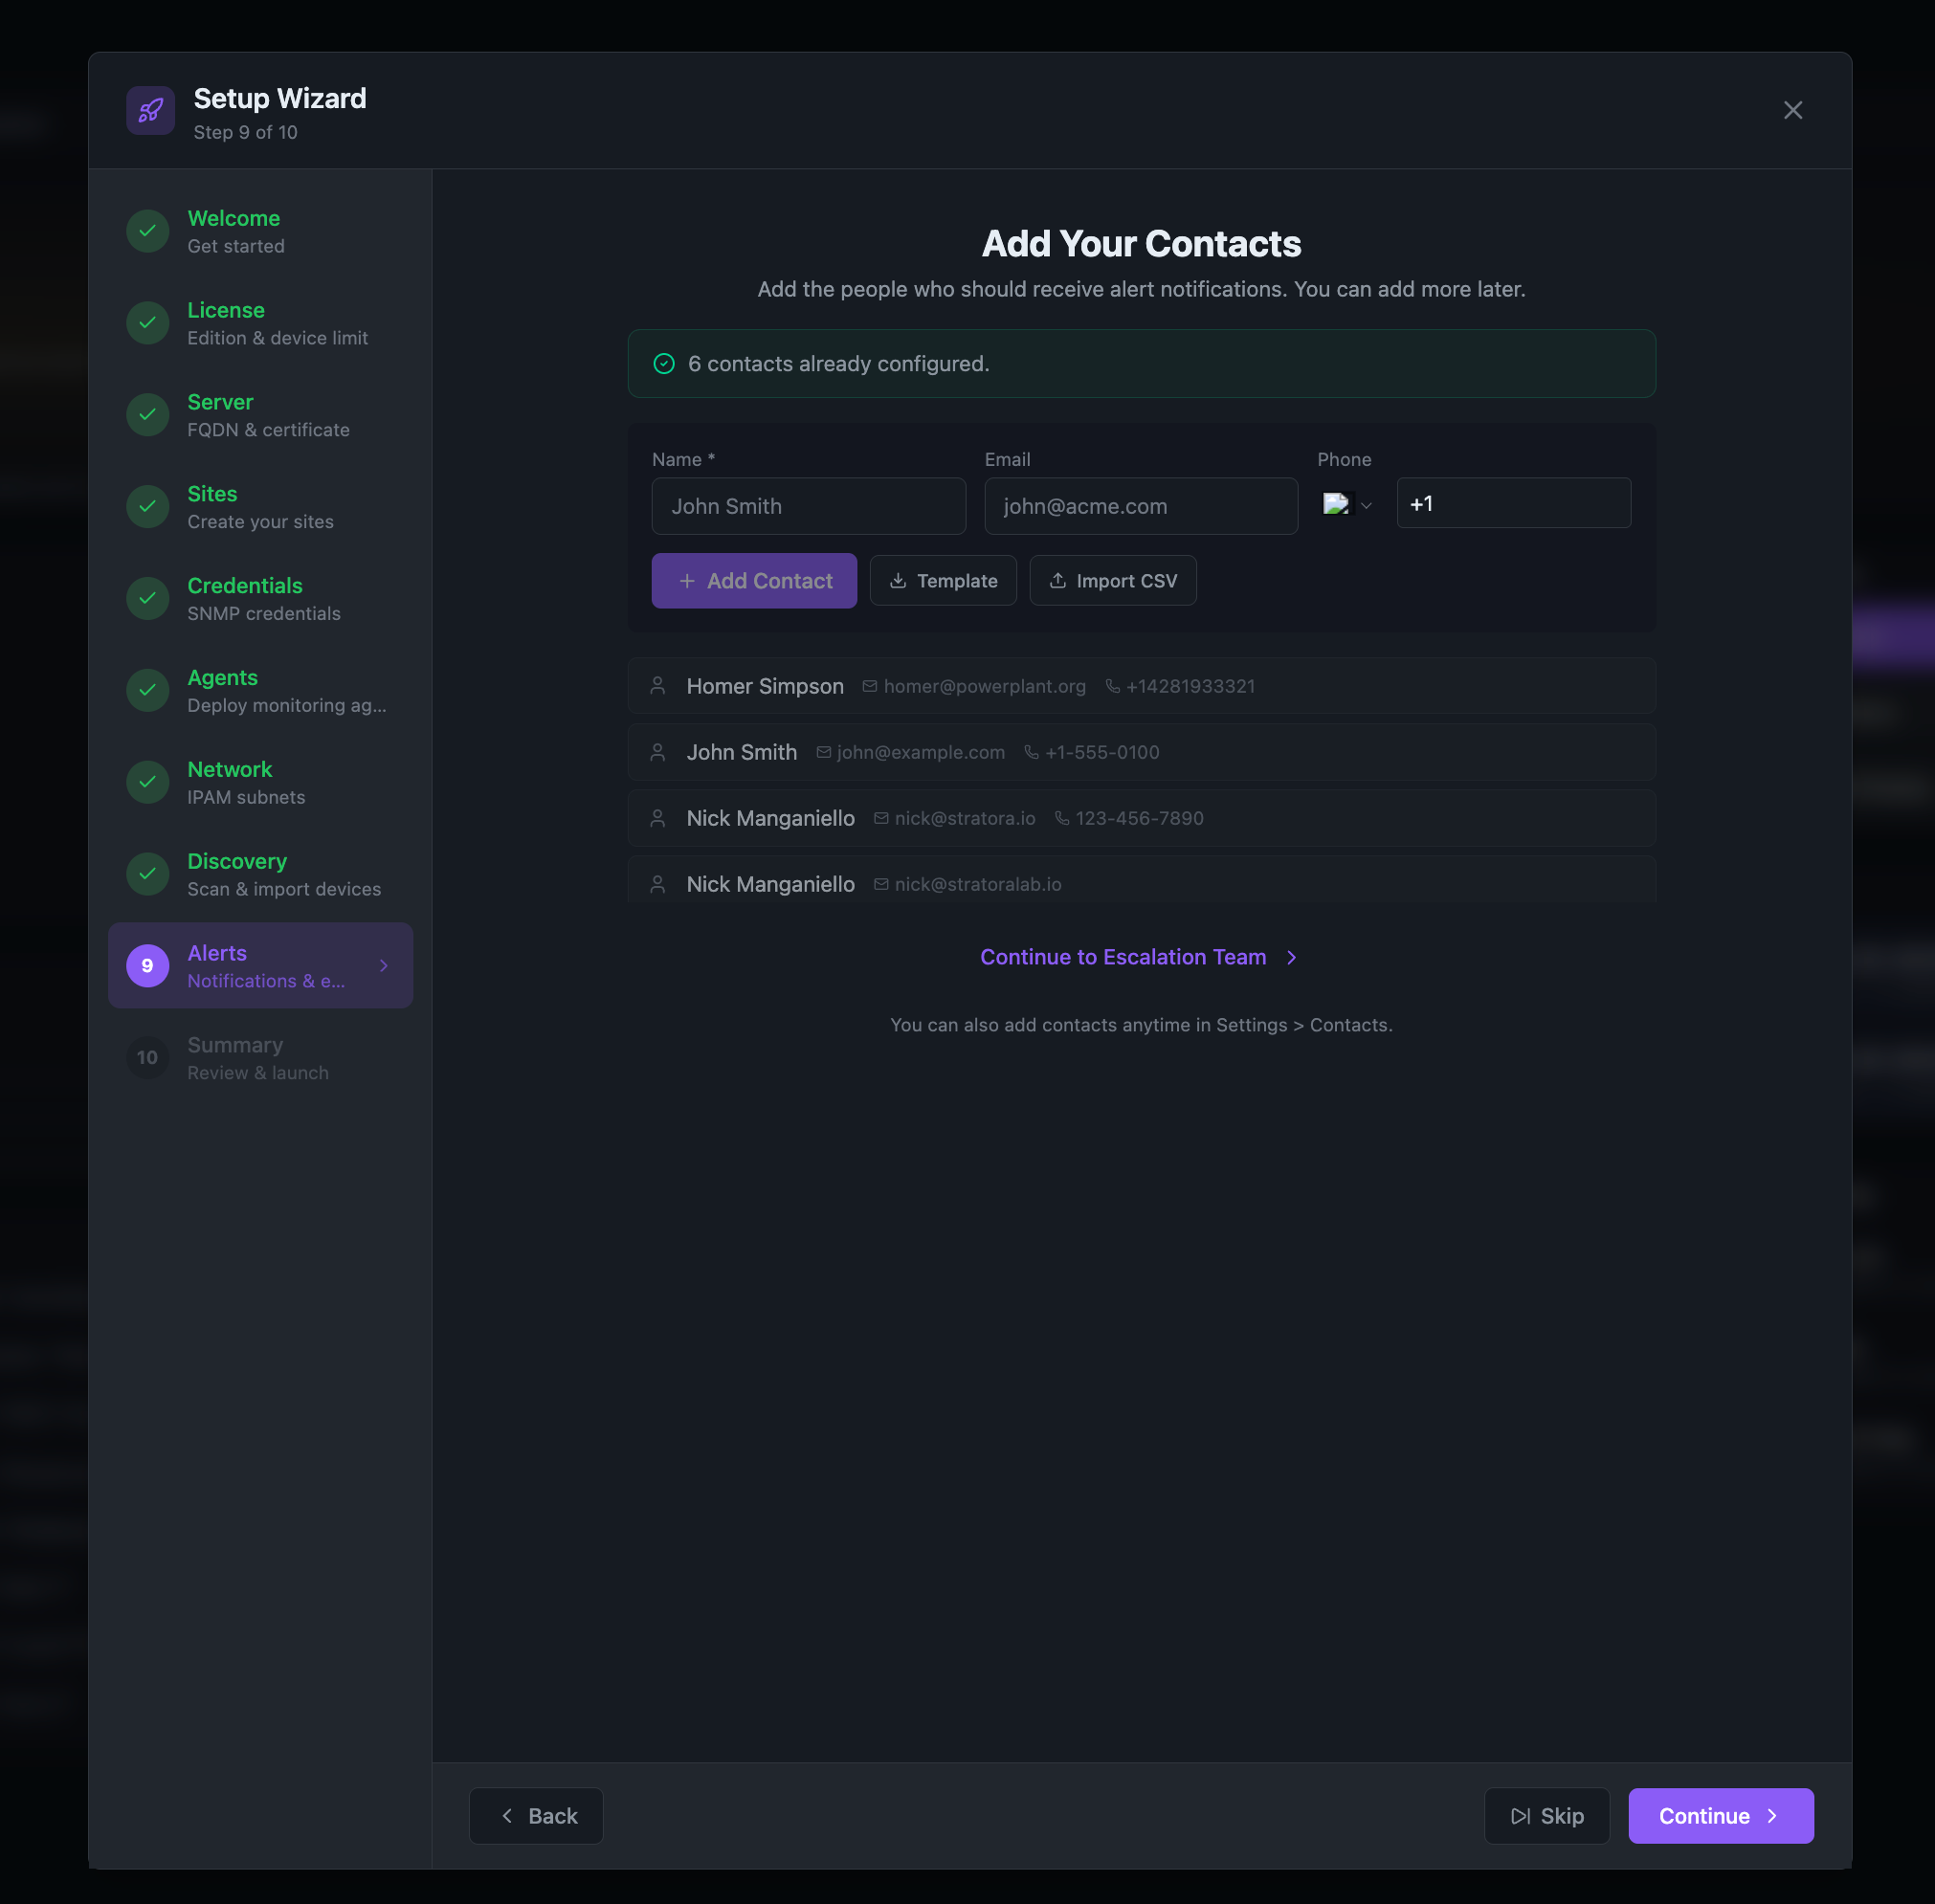
Task: Click the green checkmark beside Welcome step
Action: (147, 231)
